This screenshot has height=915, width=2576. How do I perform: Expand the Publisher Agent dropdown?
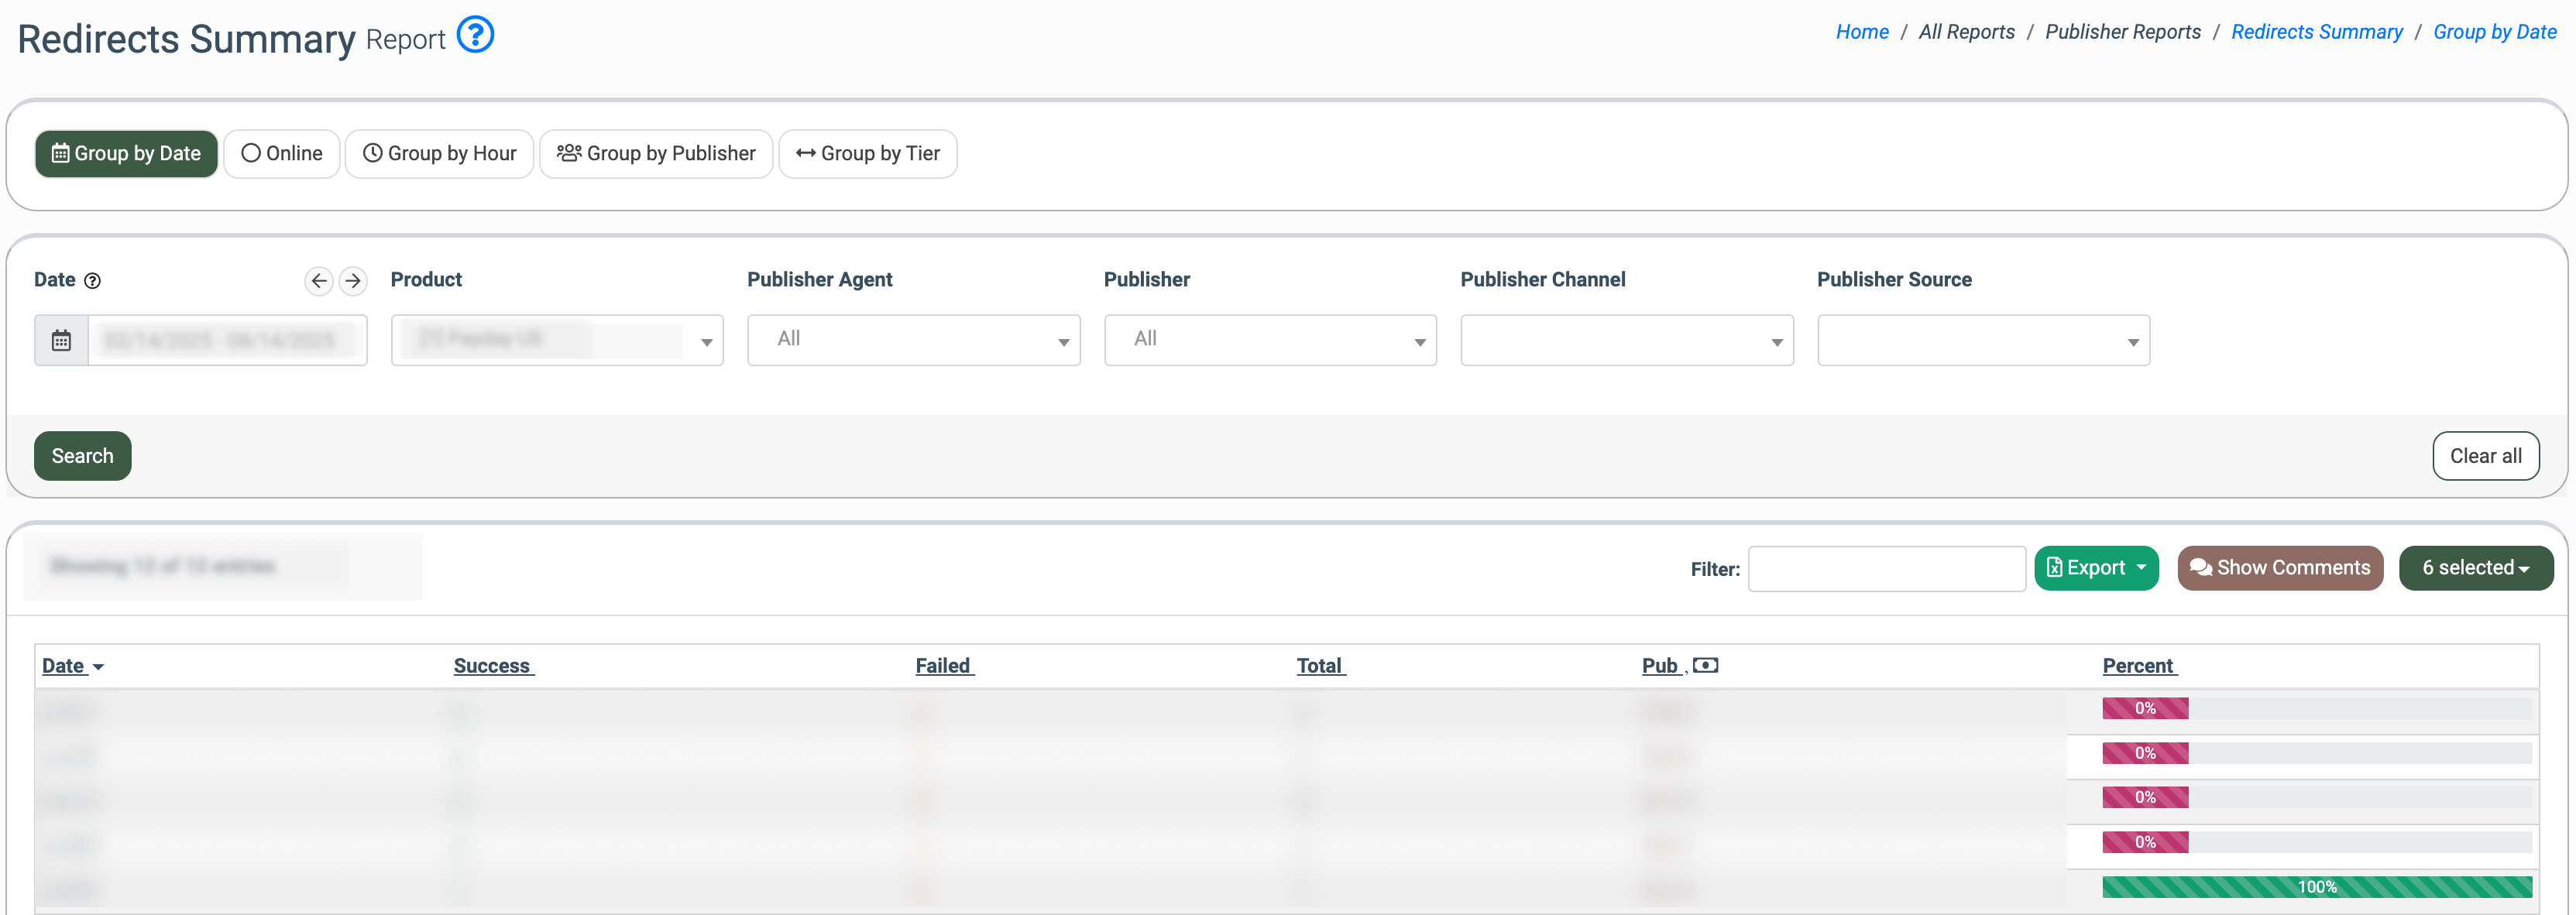click(x=913, y=341)
